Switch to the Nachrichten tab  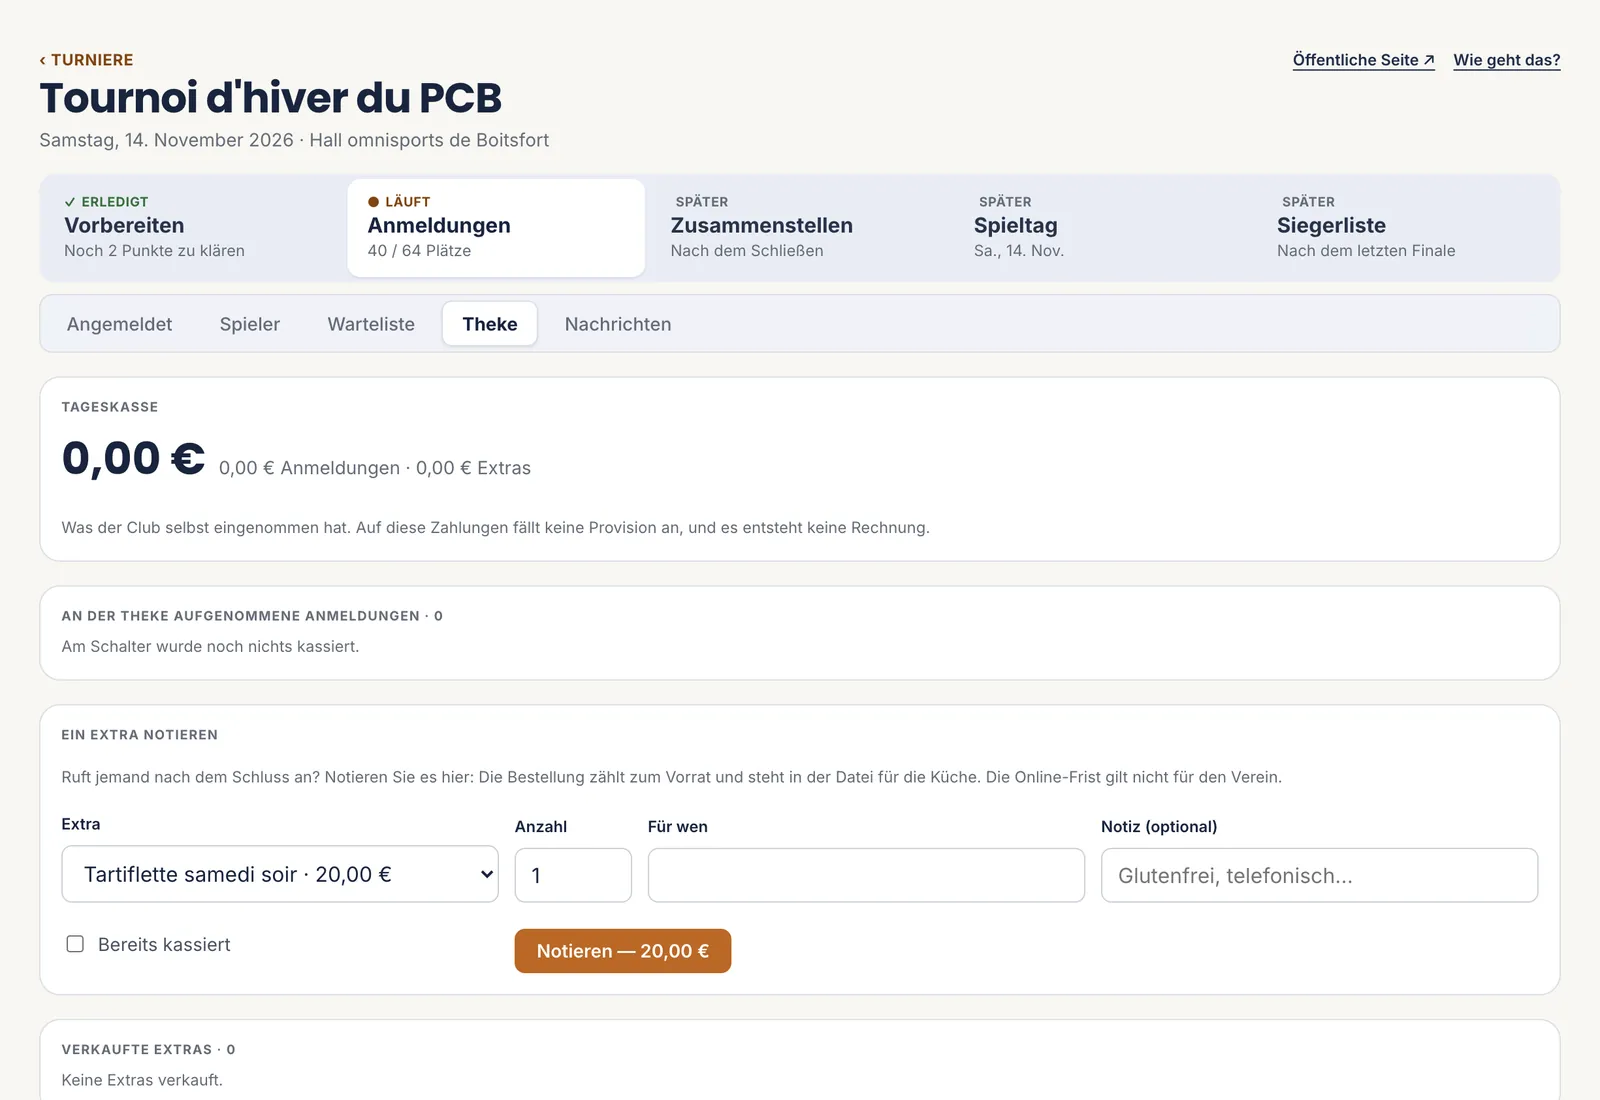tap(618, 324)
